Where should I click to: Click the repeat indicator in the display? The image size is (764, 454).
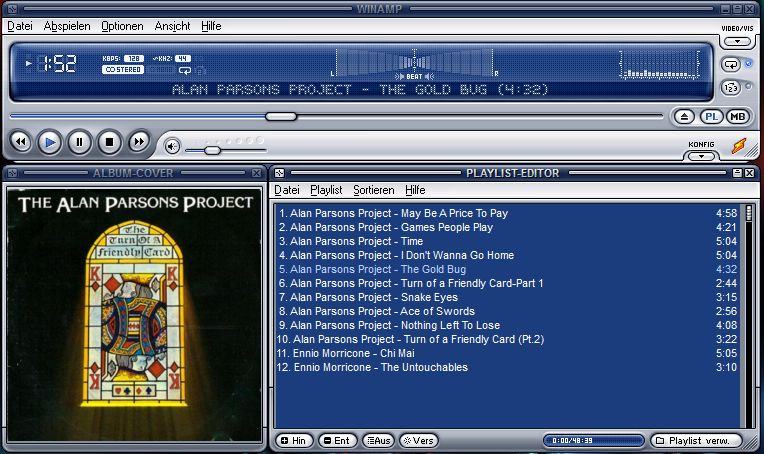185,70
